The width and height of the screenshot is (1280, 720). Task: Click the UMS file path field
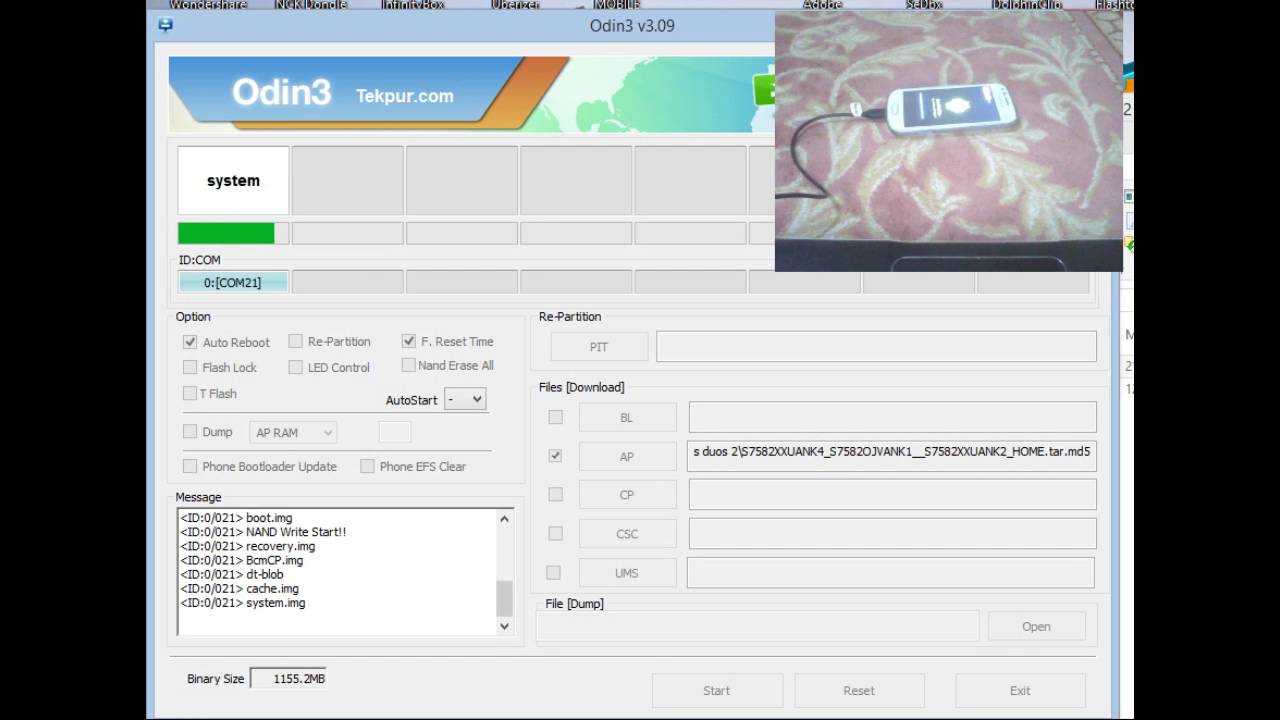click(890, 573)
